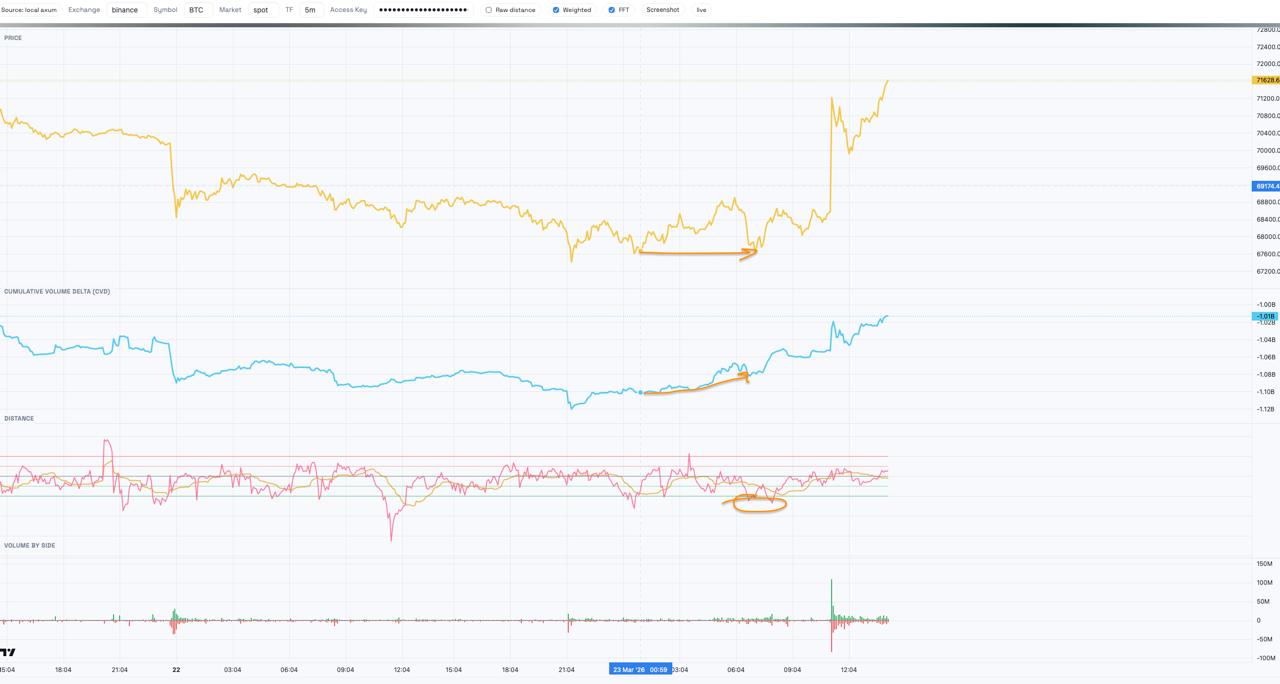
Task: Toggle the FFT checkbox off
Action: pos(612,10)
